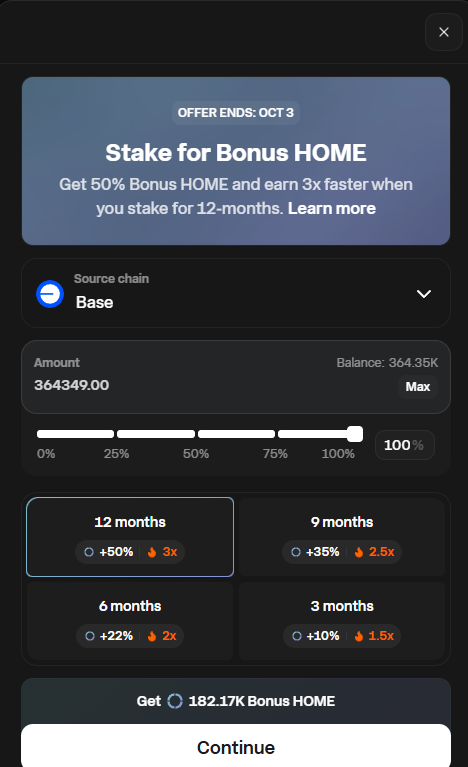Click the Max amount button
468x767 pixels.
[418, 386]
